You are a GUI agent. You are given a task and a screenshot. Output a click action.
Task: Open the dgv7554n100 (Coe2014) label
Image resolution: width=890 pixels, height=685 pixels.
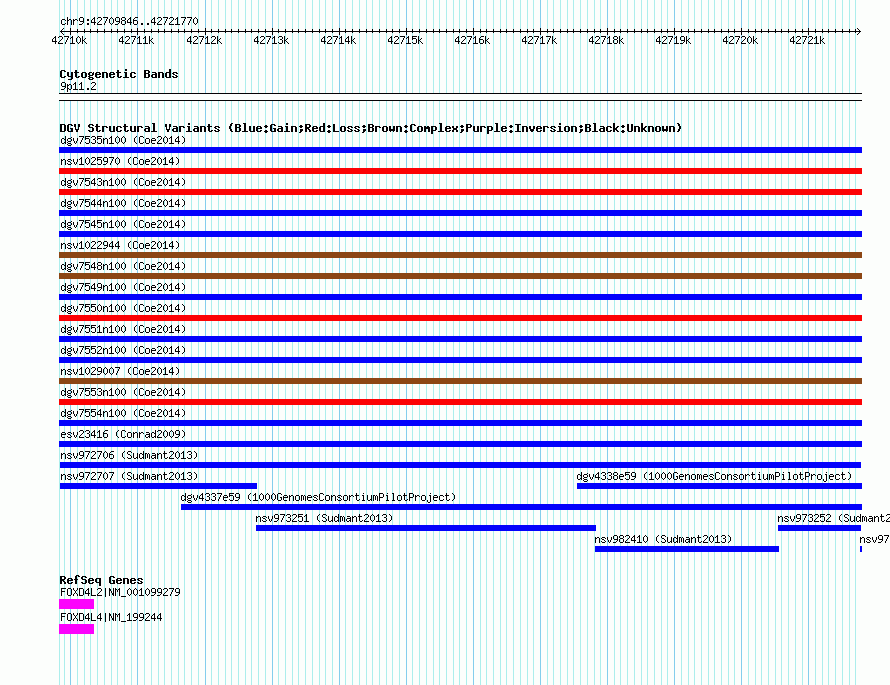[x=123, y=413]
